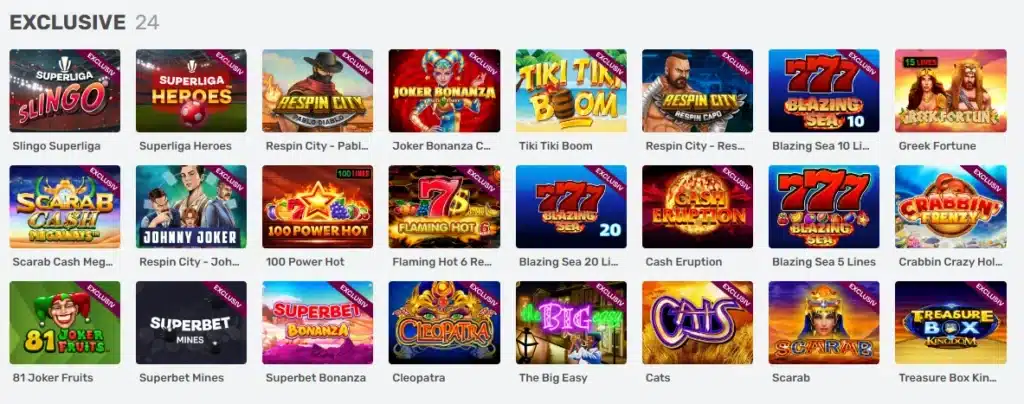1024x404 pixels.
Task: Click the Greek Fortune game image
Action: [950, 91]
